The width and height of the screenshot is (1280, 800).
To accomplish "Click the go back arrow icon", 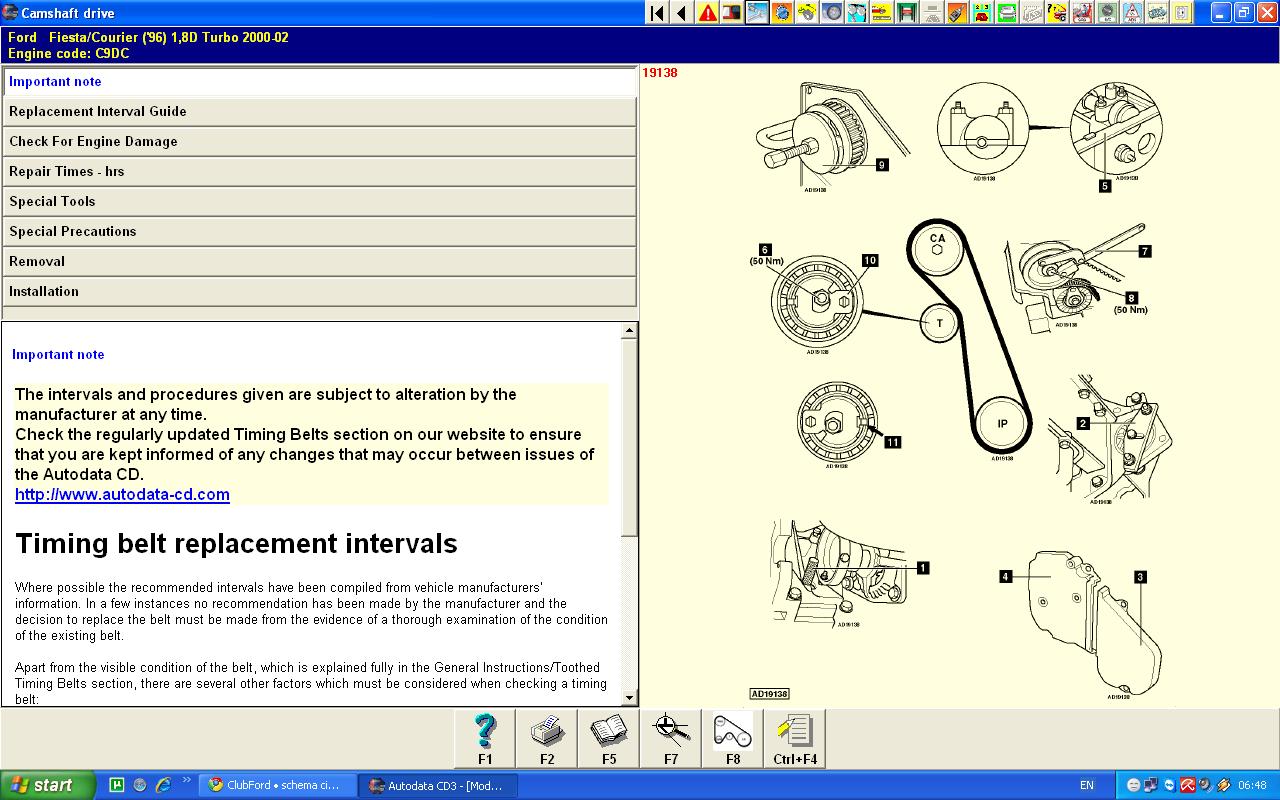I will [x=682, y=13].
